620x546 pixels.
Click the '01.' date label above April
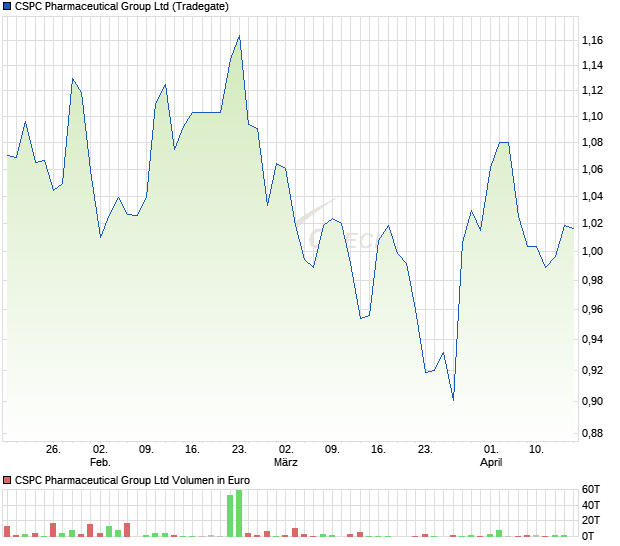coord(491,450)
